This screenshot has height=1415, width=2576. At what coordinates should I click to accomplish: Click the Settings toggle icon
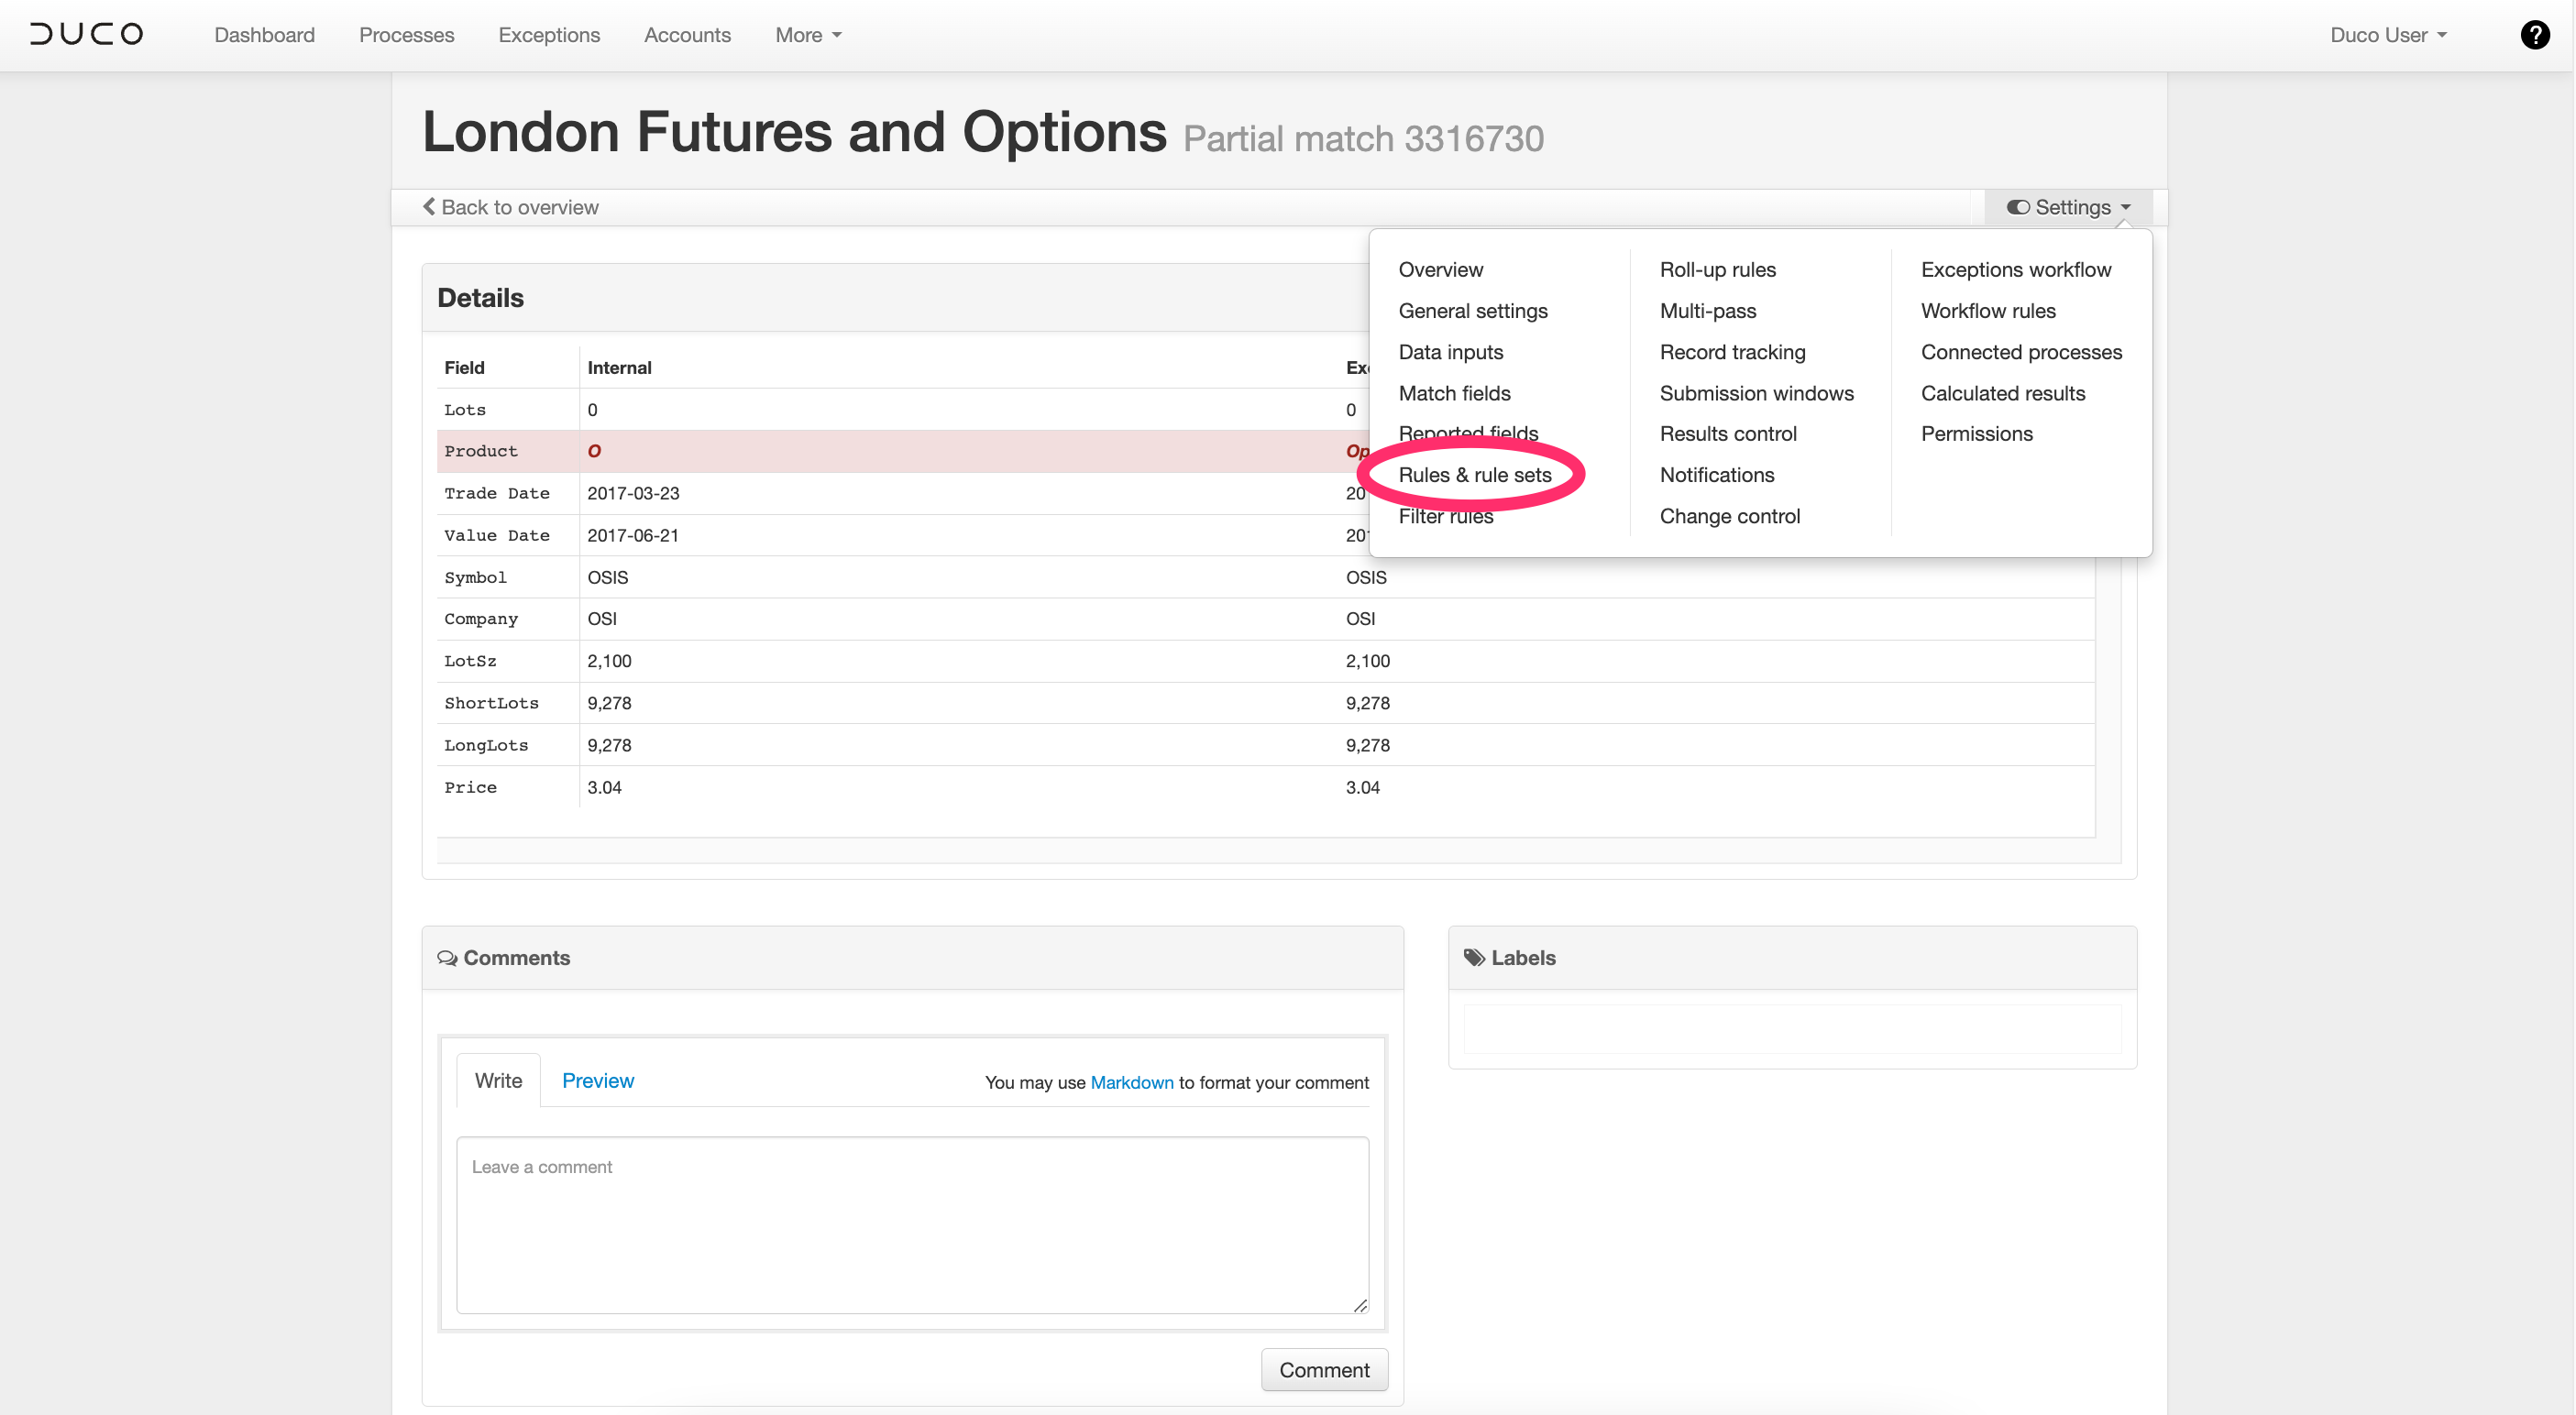point(2018,207)
